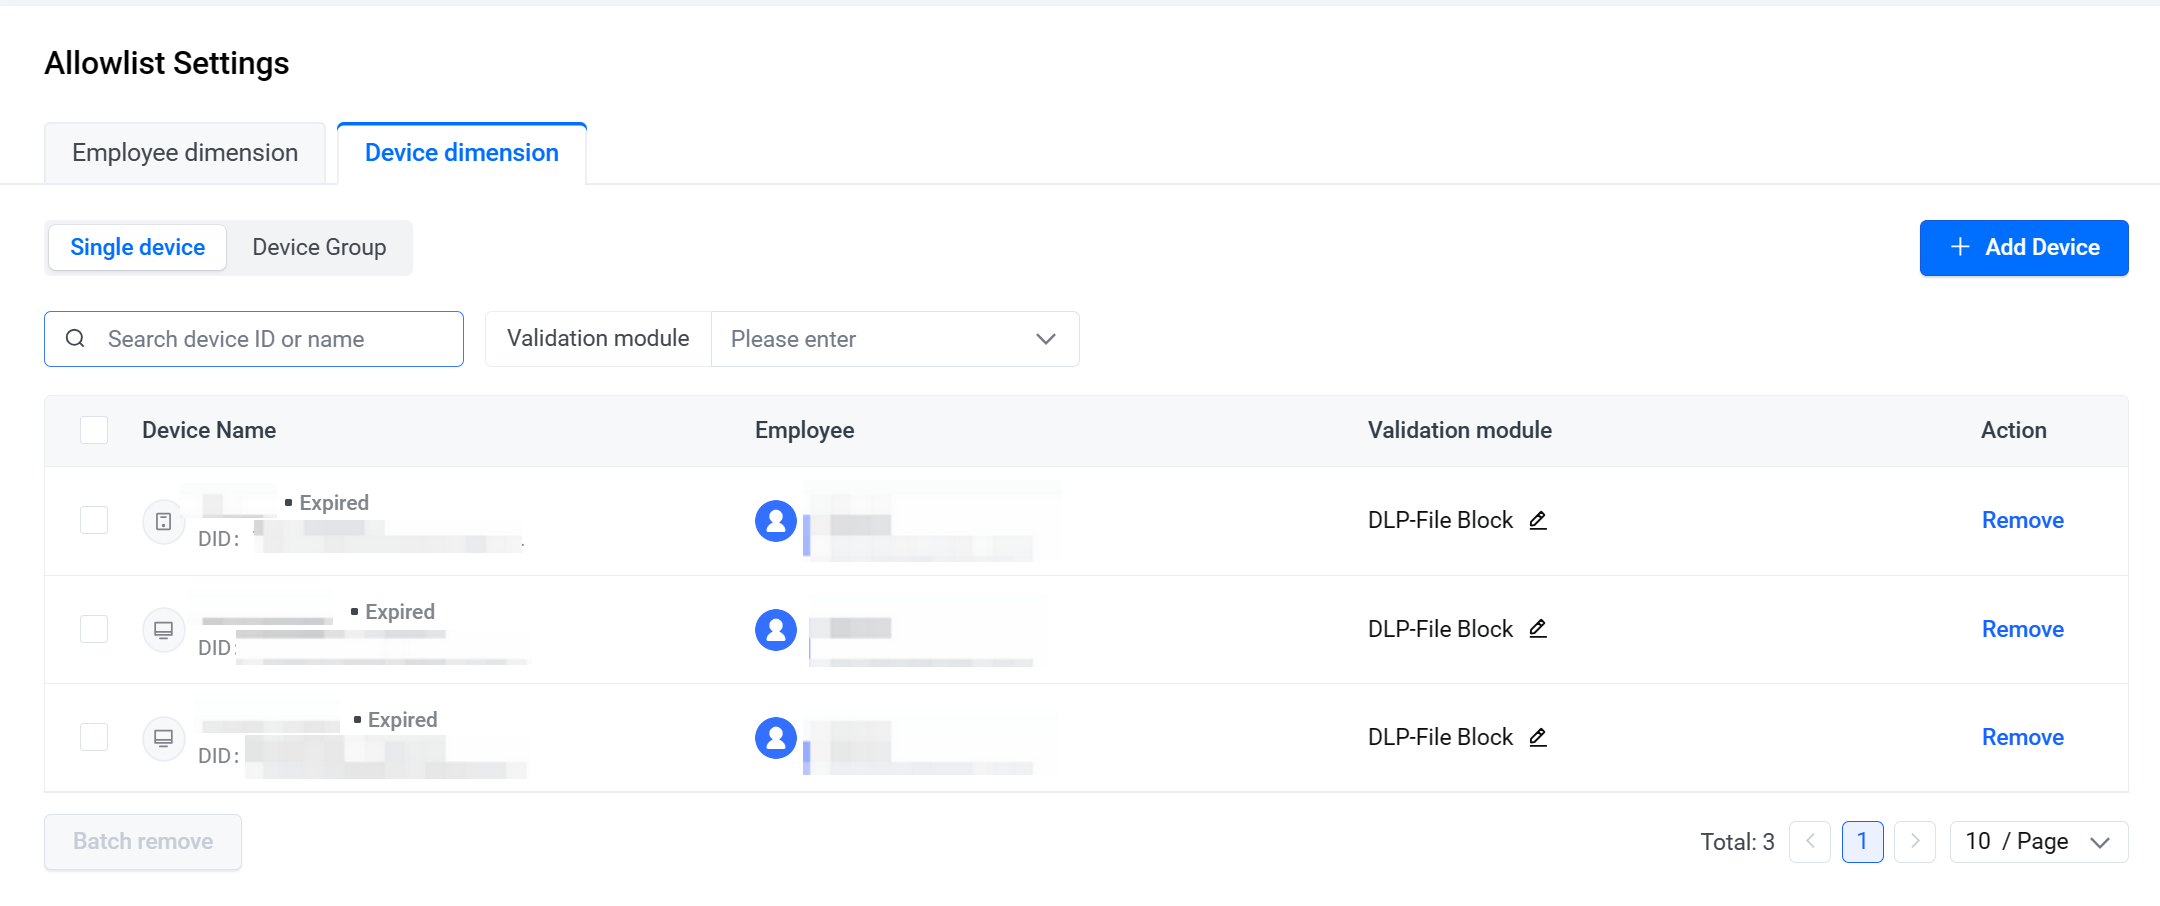Image resolution: width=2160 pixels, height=906 pixels.
Task: Edit DLP-File Block in first row
Action: pos(1538,520)
